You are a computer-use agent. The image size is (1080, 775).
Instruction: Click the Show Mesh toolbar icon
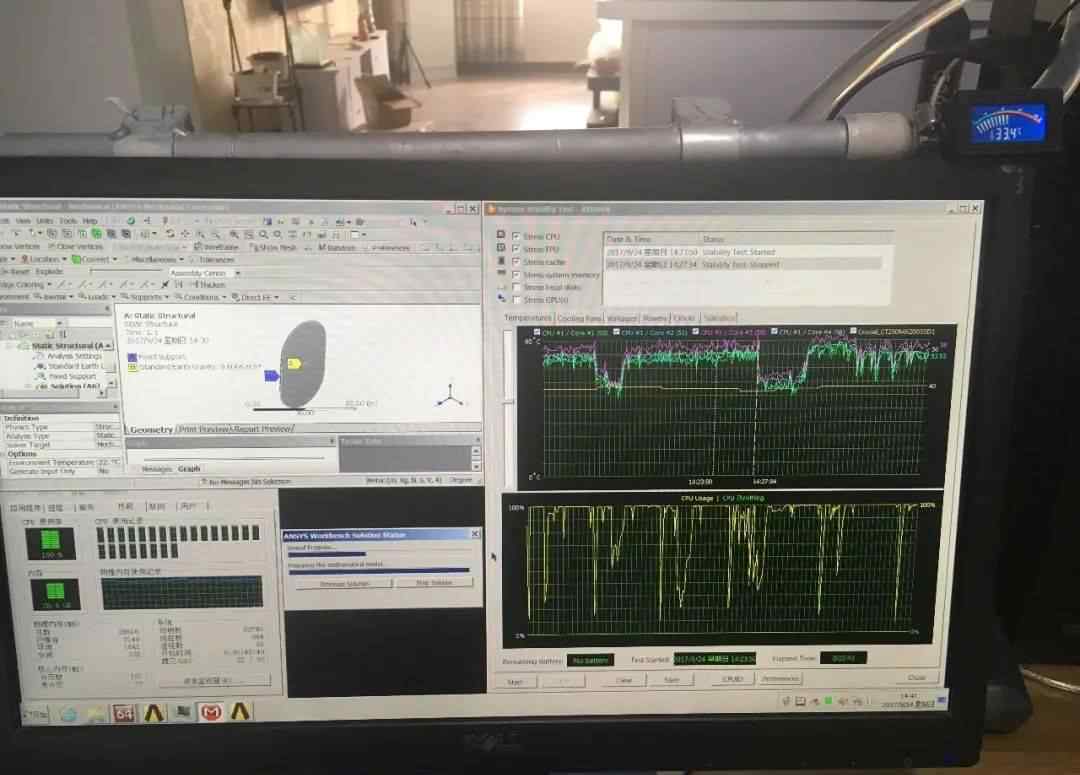pyautogui.click(x=273, y=247)
